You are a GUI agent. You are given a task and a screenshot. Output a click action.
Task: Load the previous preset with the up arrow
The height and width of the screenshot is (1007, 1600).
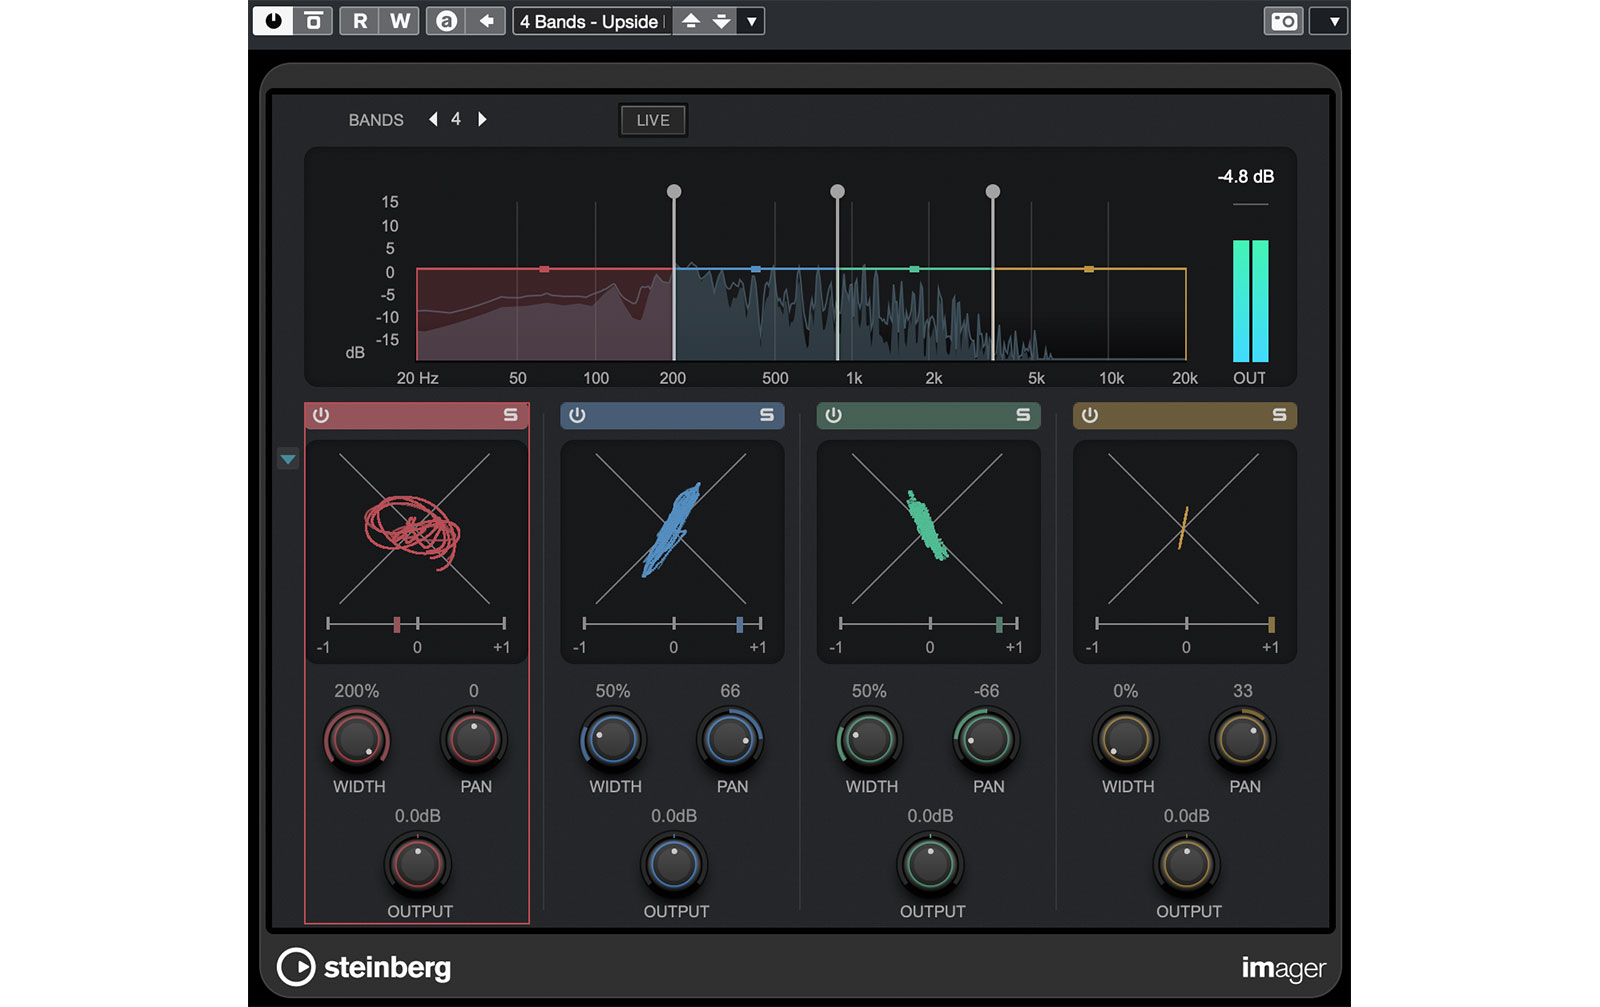[x=690, y=21]
